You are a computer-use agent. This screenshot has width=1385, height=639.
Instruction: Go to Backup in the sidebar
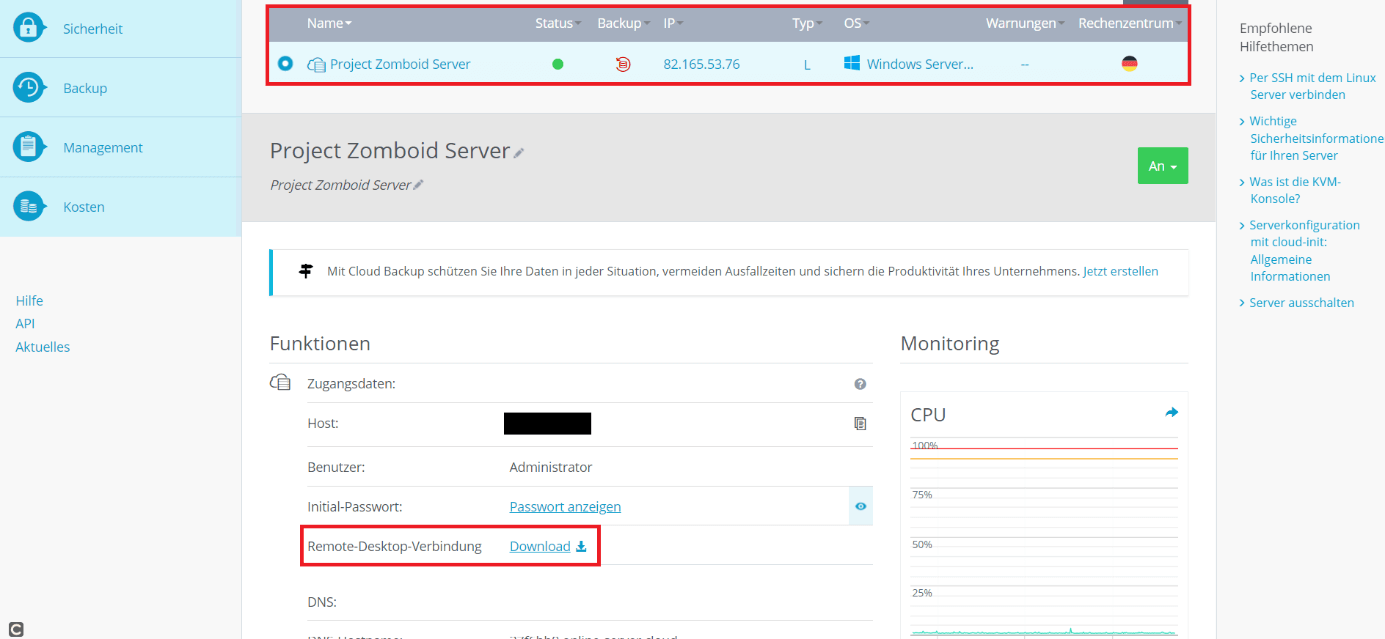coord(85,88)
